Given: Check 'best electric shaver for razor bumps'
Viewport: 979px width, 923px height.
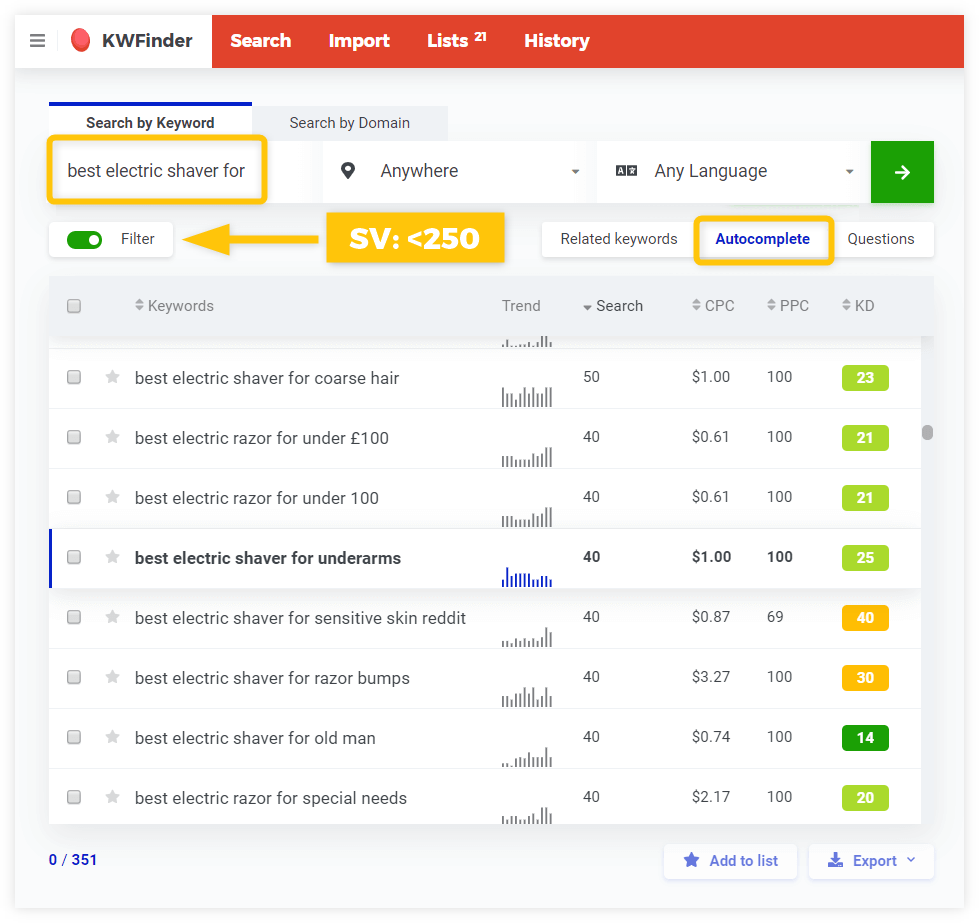Looking at the screenshot, I should pyautogui.click(x=74, y=677).
